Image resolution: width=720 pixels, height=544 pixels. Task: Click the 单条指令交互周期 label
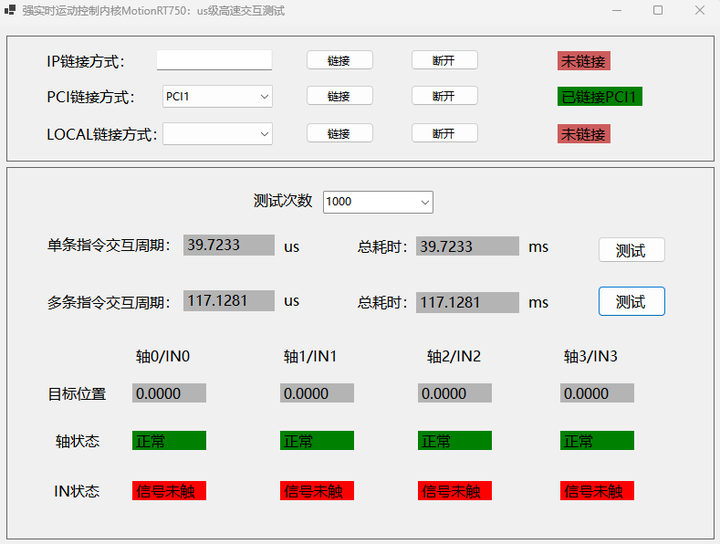109,245
